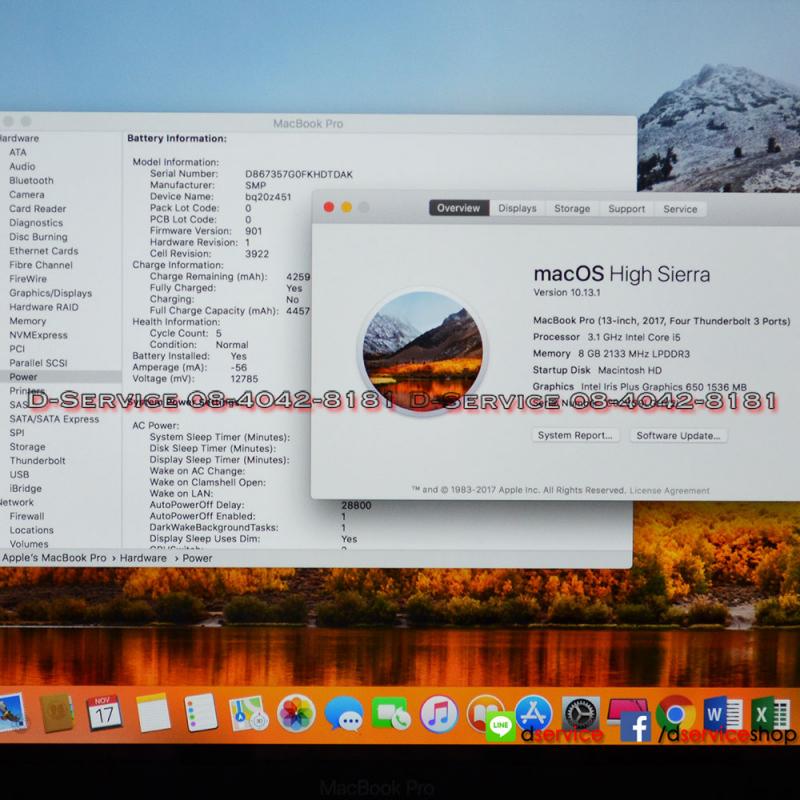Select the Support tab
Screen dimensions: 800x800
627,209
